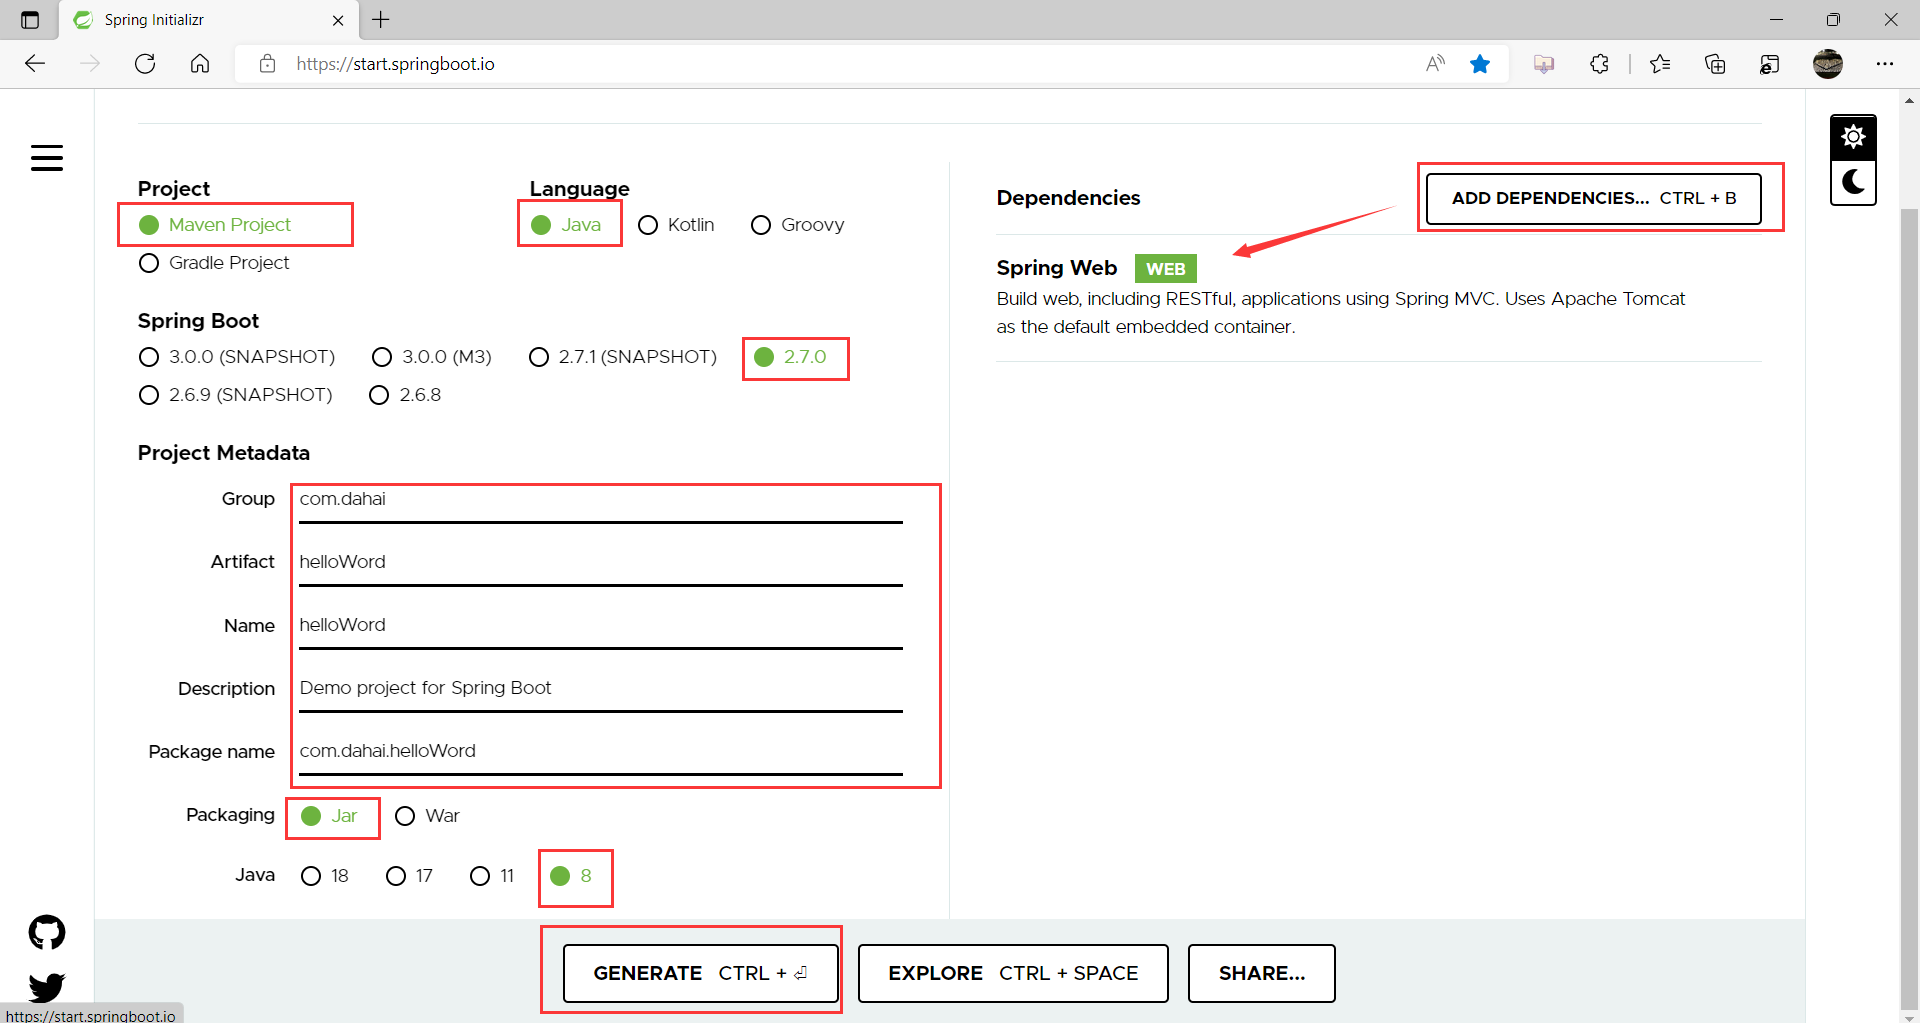Click the Package name input field
The height and width of the screenshot is (1023, 1920).
point(600,754)
